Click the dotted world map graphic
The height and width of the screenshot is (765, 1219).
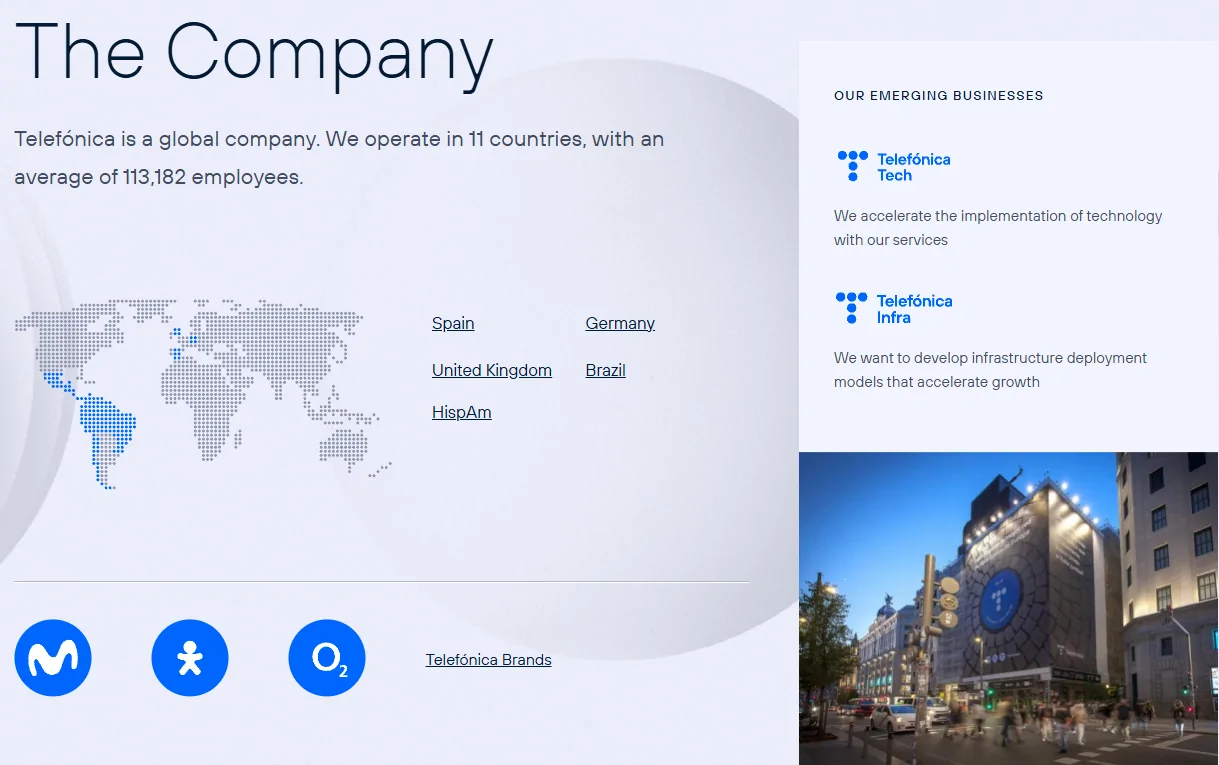point(200,395)
